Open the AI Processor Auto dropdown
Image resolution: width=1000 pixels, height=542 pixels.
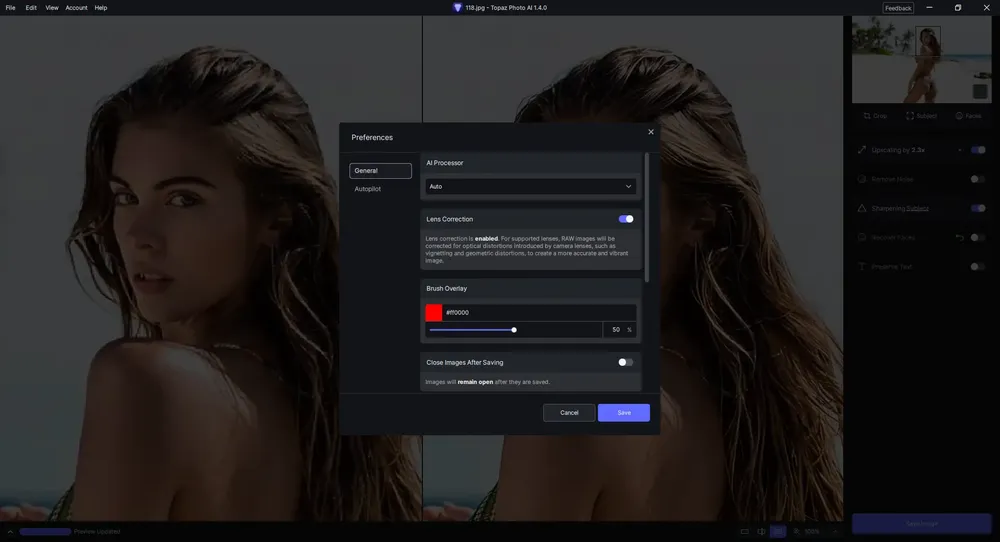coord(531,186)
